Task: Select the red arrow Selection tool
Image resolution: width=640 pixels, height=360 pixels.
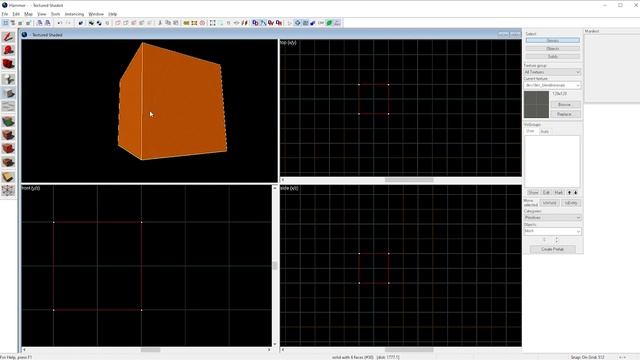Action: click(8, 37)
